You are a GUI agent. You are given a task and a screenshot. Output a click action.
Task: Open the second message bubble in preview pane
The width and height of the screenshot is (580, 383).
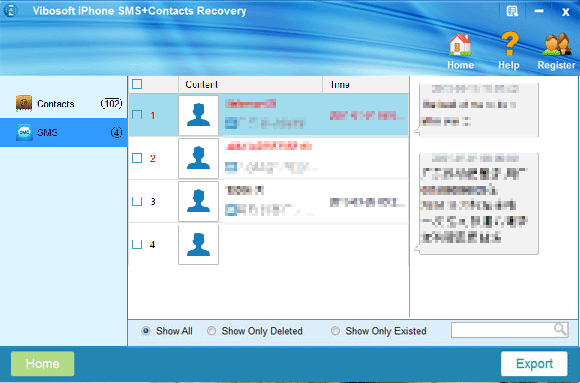[478, 204]
